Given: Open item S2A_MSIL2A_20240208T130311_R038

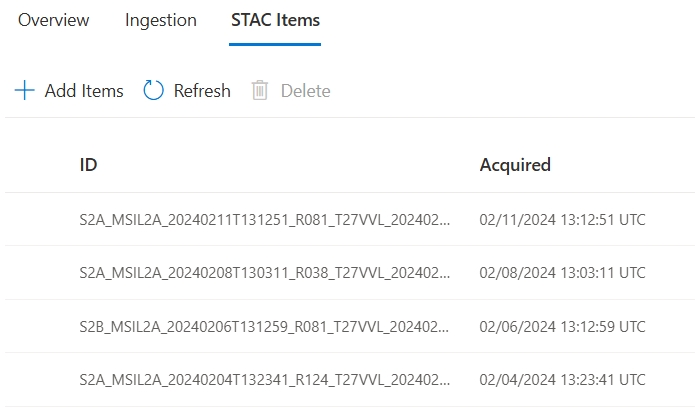Looking at the screenshot, I should coord(264,272).
